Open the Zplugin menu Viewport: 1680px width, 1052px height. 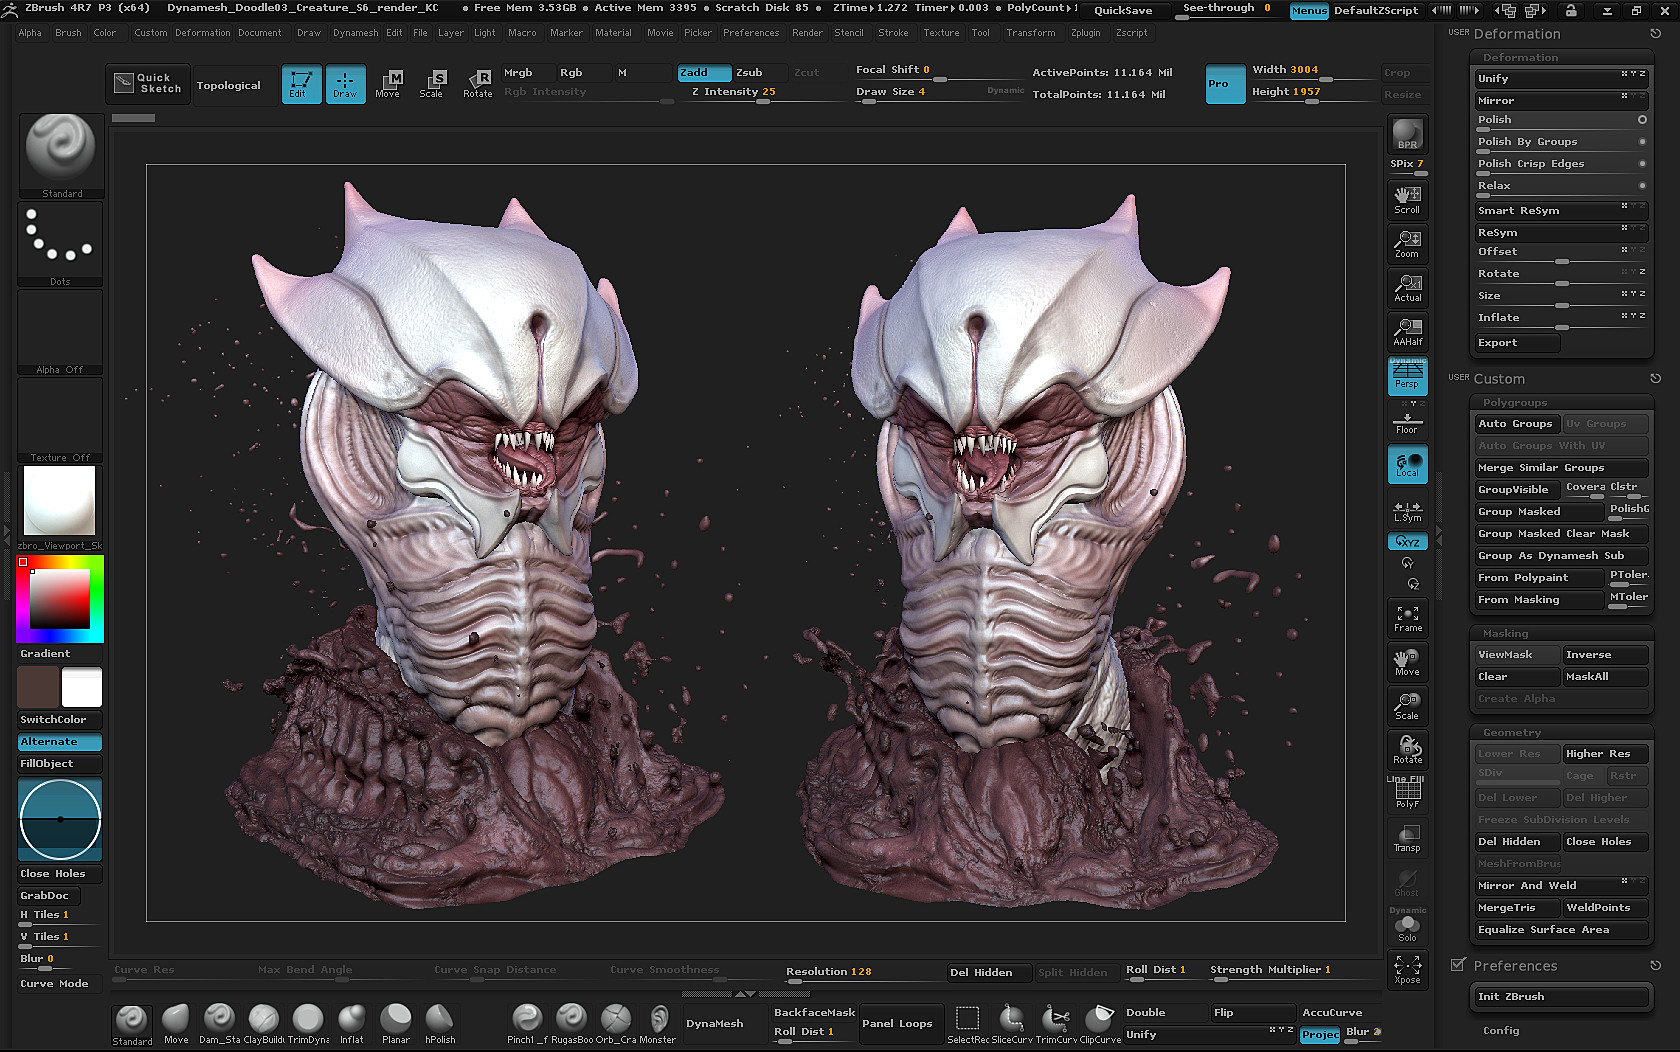(x=1085, y=33)
